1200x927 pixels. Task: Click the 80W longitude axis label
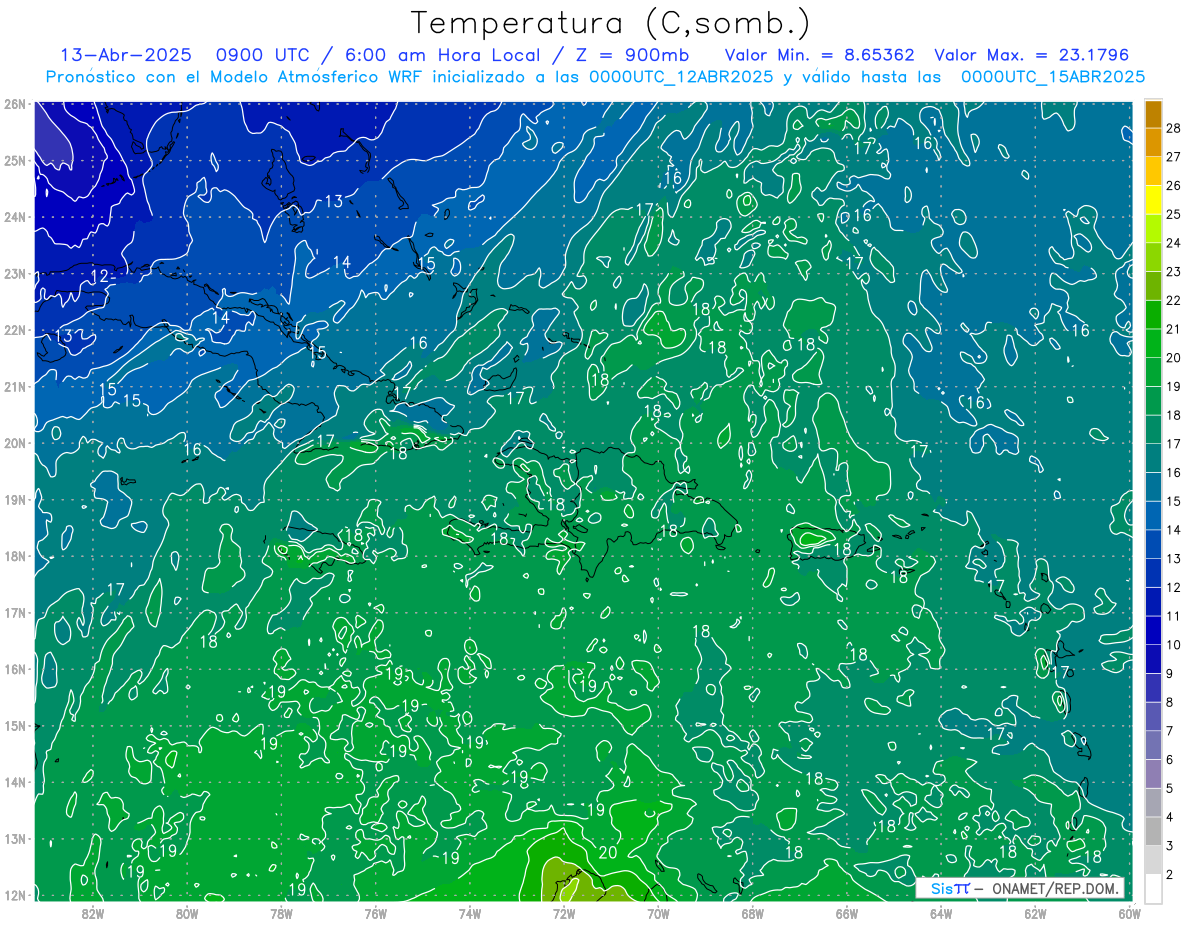tap(186, 912)
